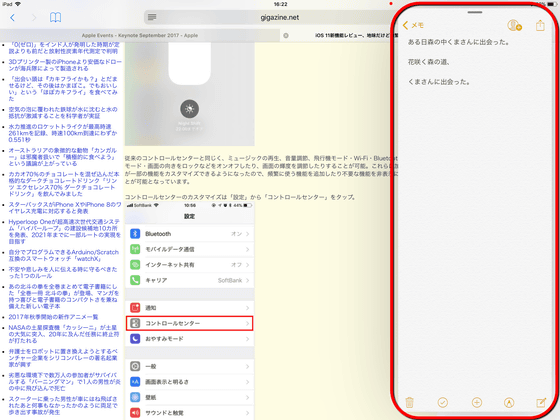Image resolution: width=560 pixels, height=420 pixels.
Task: Close the iOS 11 review tab
Action: [x=286, y=35]
